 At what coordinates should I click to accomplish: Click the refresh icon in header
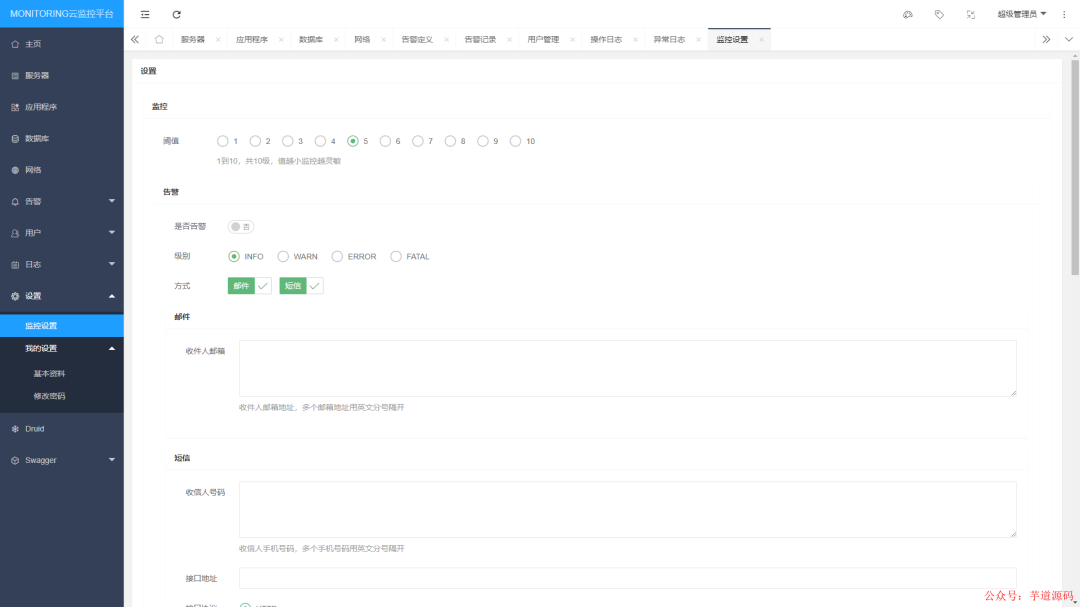coord(176,14)
